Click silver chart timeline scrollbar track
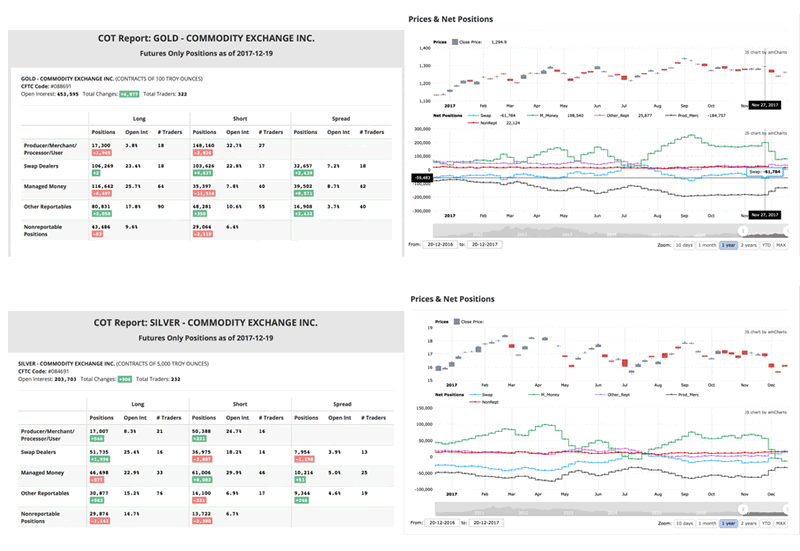 [x=600, y=510]
